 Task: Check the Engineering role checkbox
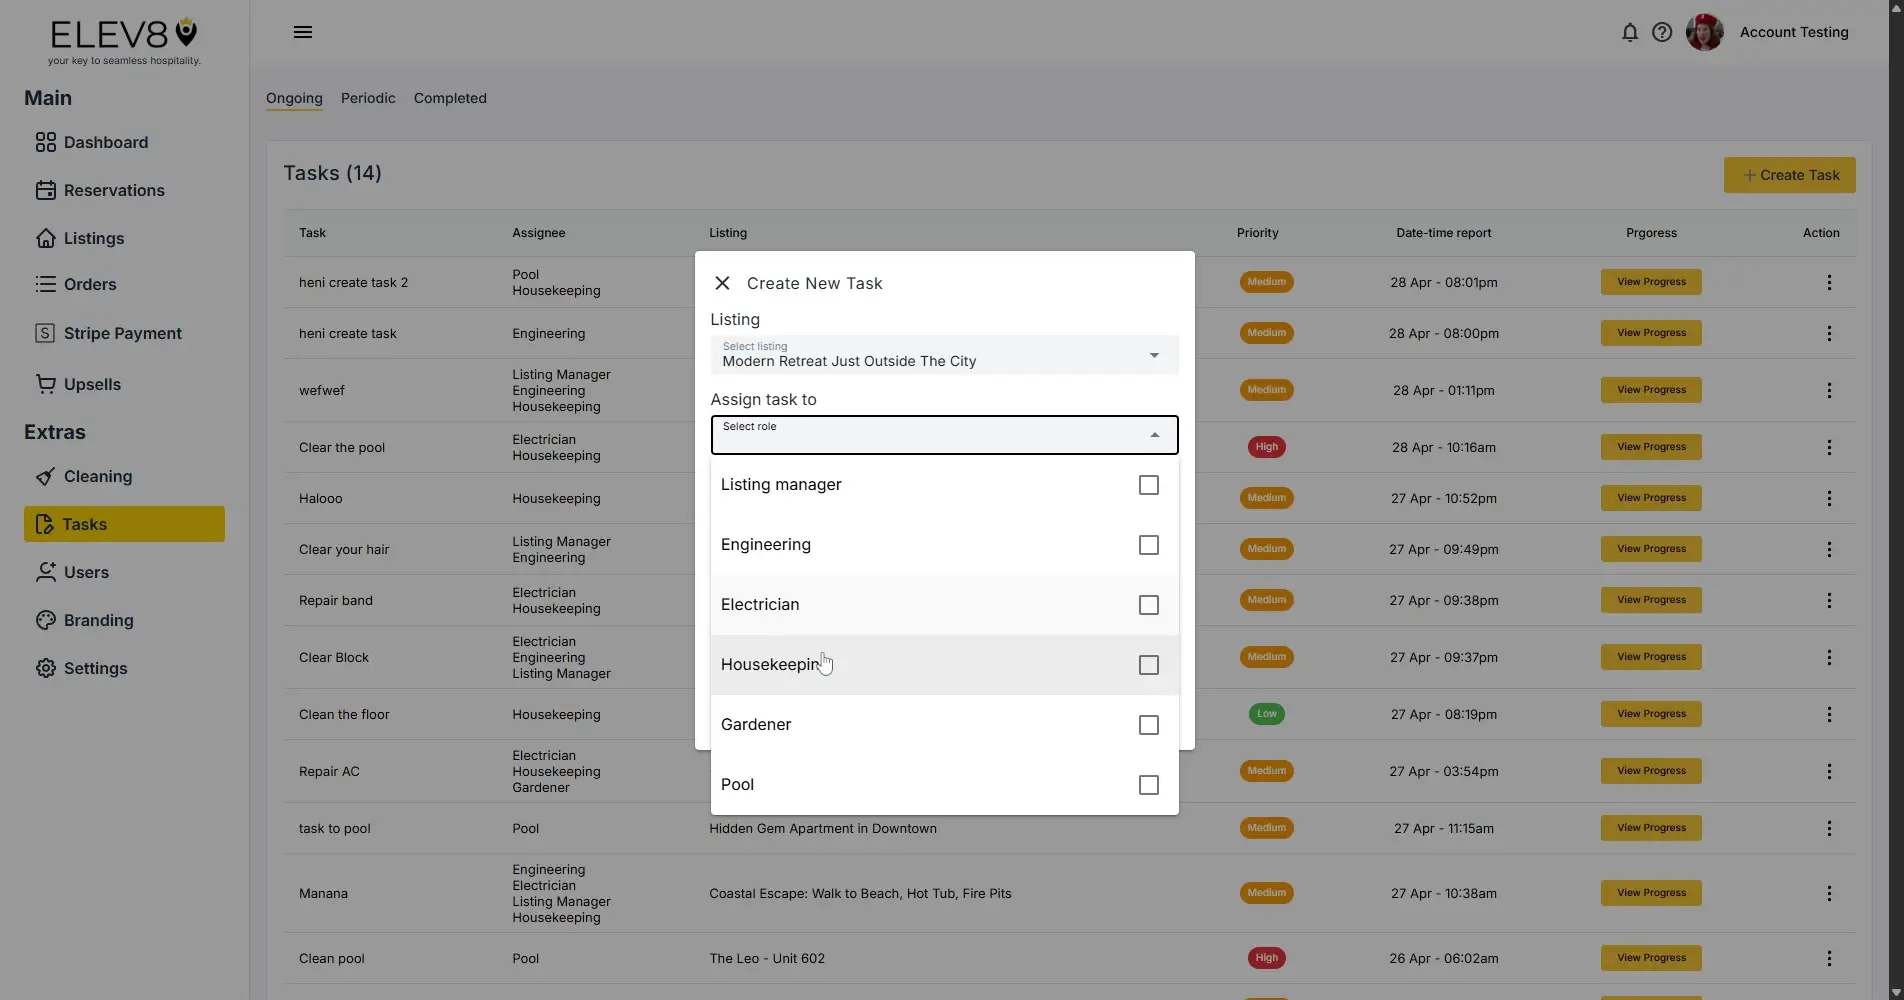[x=1147, y=545]
